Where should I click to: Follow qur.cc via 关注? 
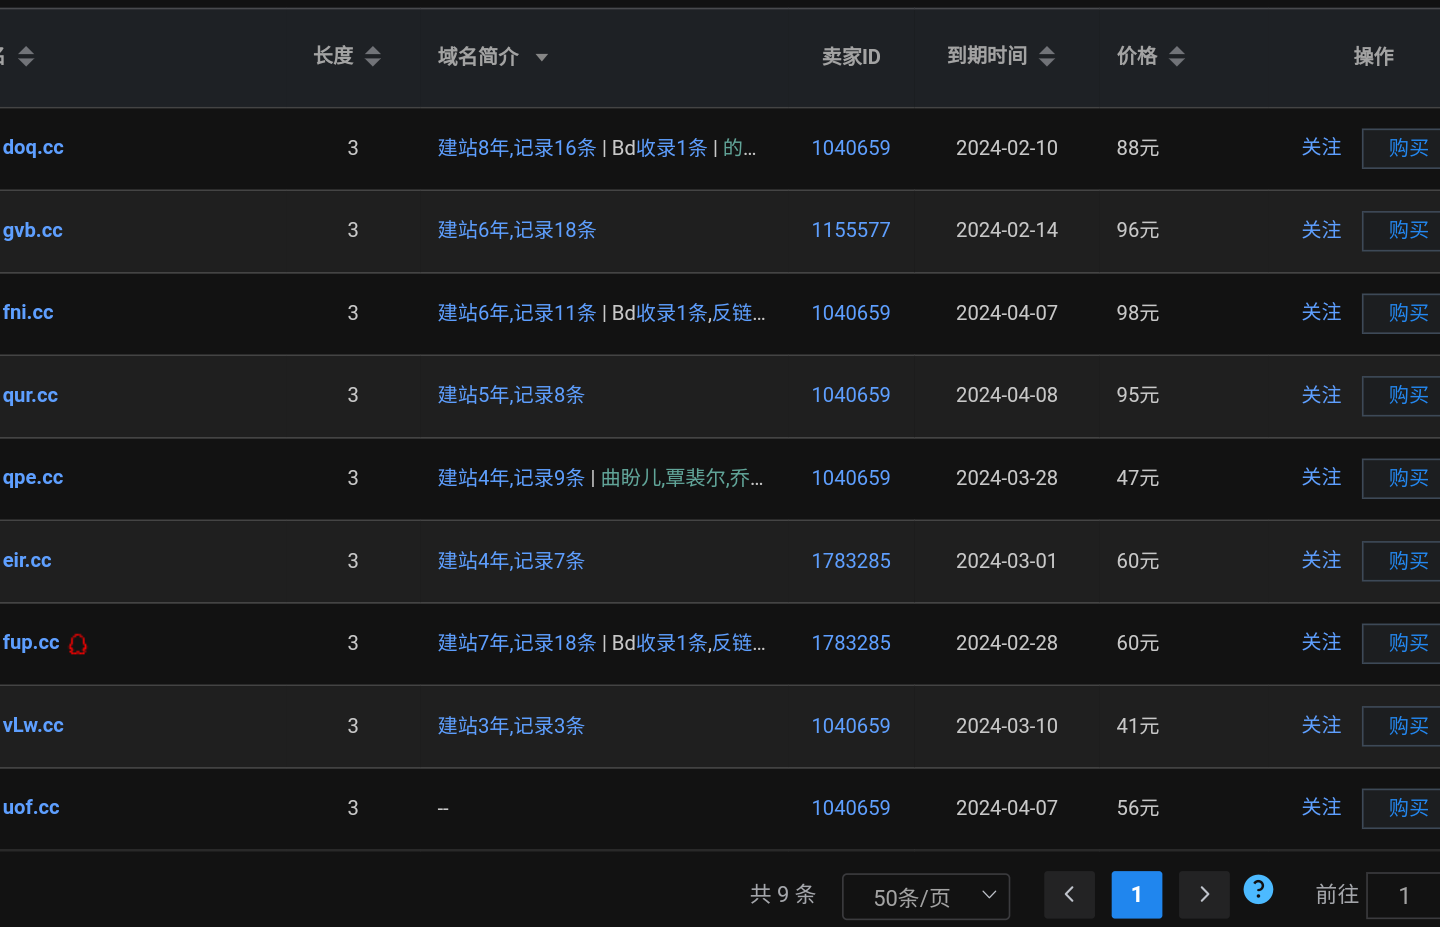click(x=1321, y=395)
